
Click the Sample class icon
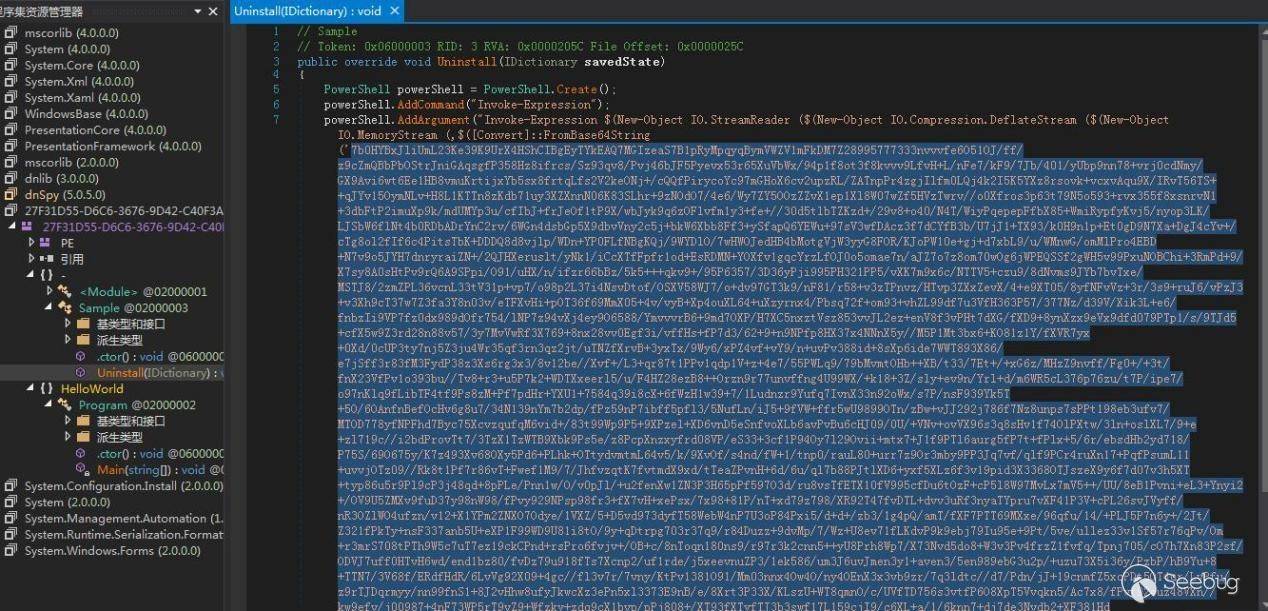[x=66, y=308]
